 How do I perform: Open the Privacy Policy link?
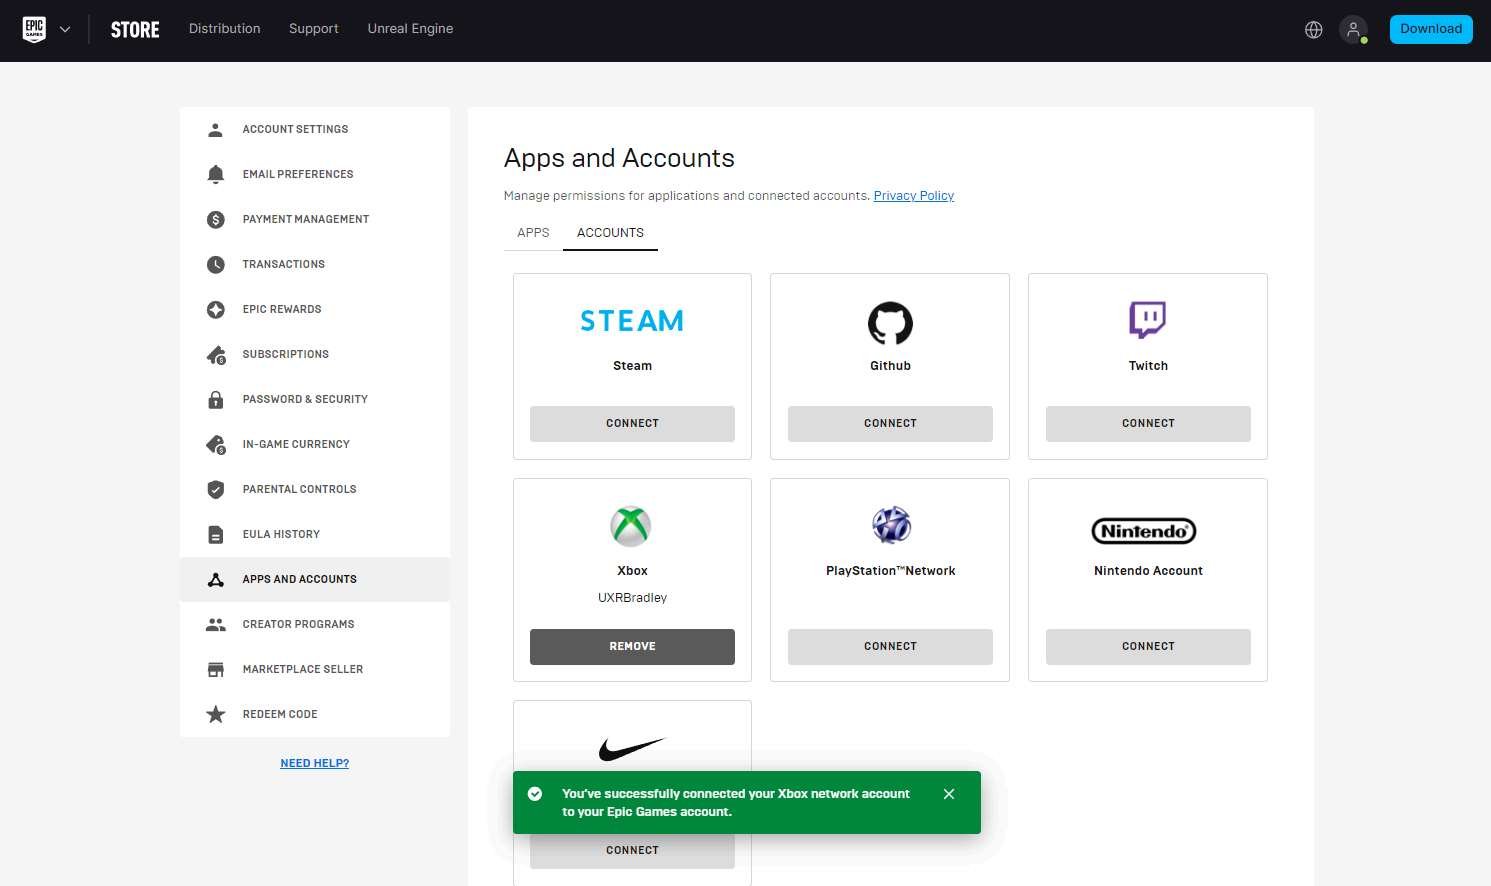tap(914, 196)
